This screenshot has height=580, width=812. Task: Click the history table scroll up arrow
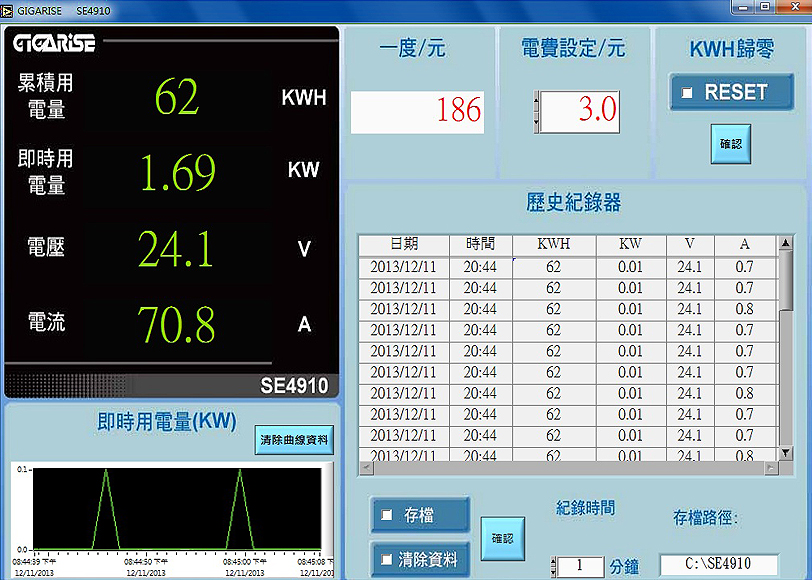pyautogui.click(x=786, y=242)
